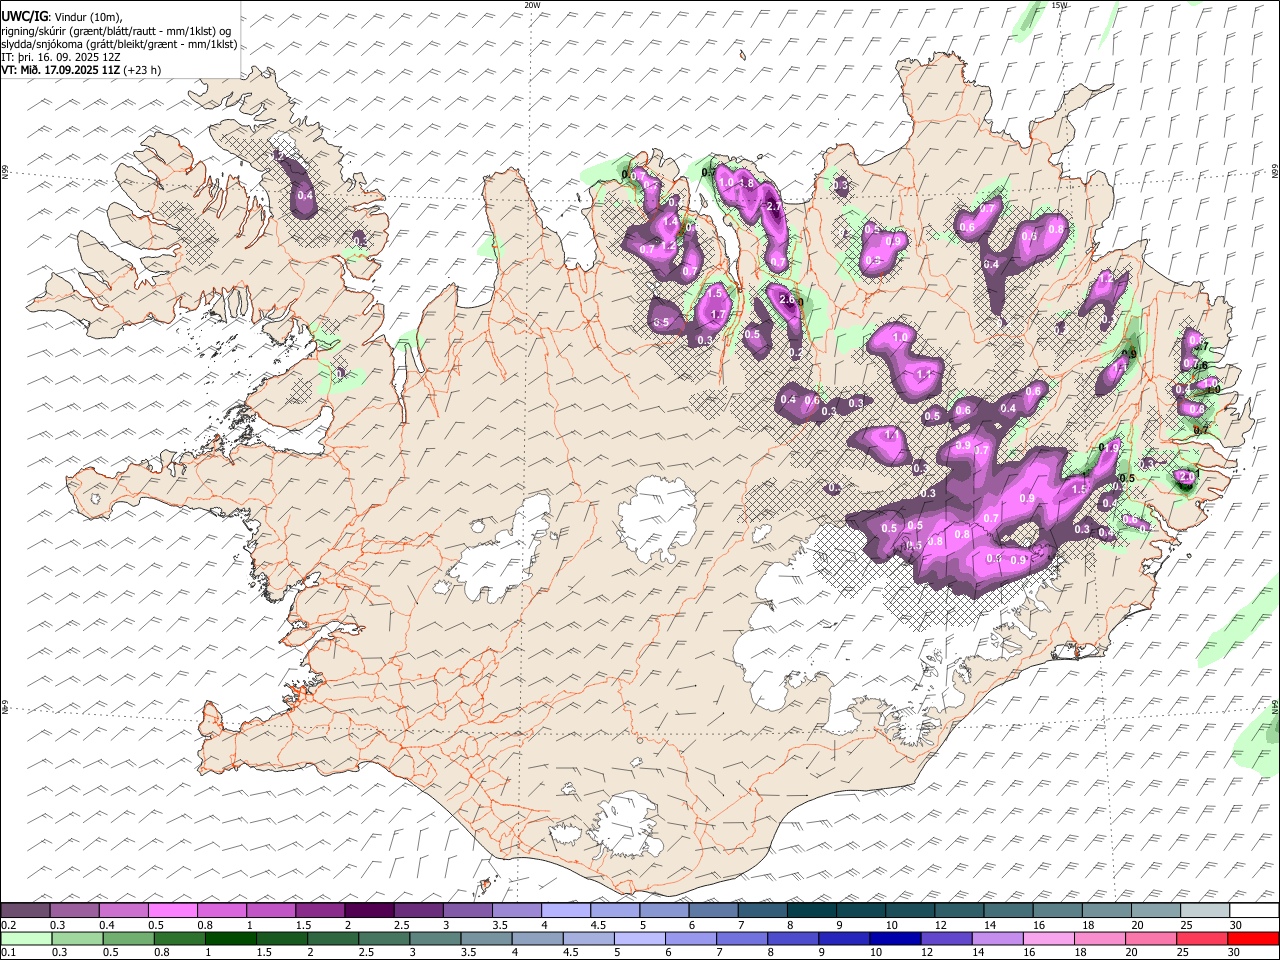This screenshot has height=960, width=1280.
Task: Select the 'slydda/snjókoma' legend description line
Action: (x=119, y=44)
